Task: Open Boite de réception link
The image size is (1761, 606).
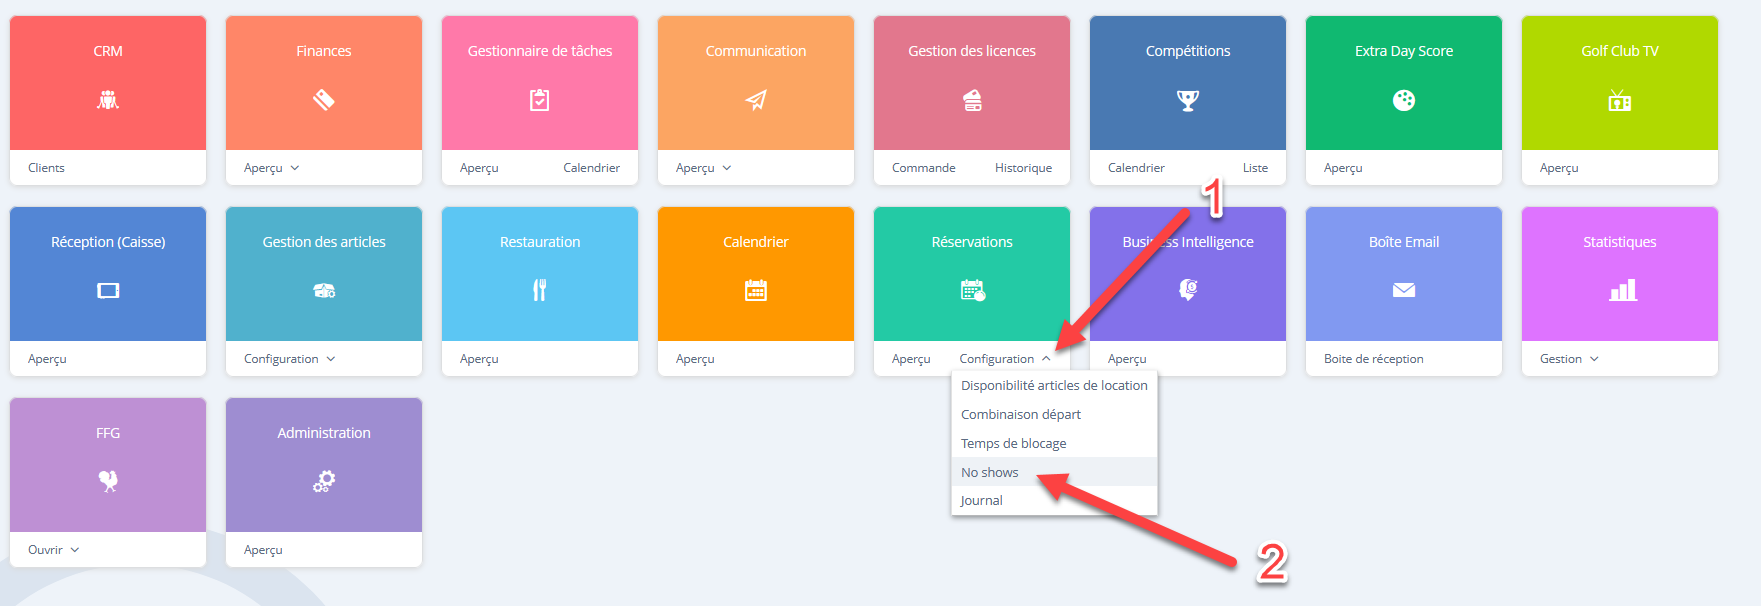Action: coord(1374,359)
